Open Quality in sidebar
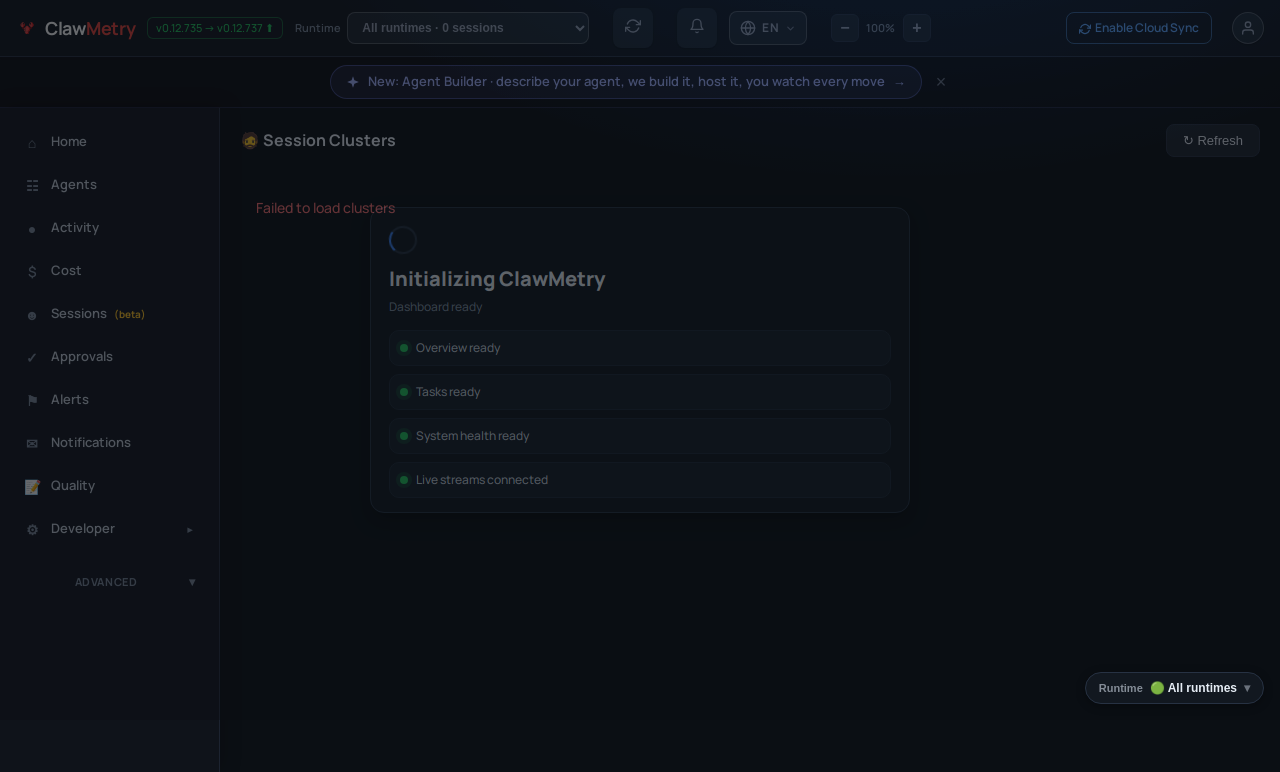The width and height of the screenshot is (1280, 772). point(110,486)
